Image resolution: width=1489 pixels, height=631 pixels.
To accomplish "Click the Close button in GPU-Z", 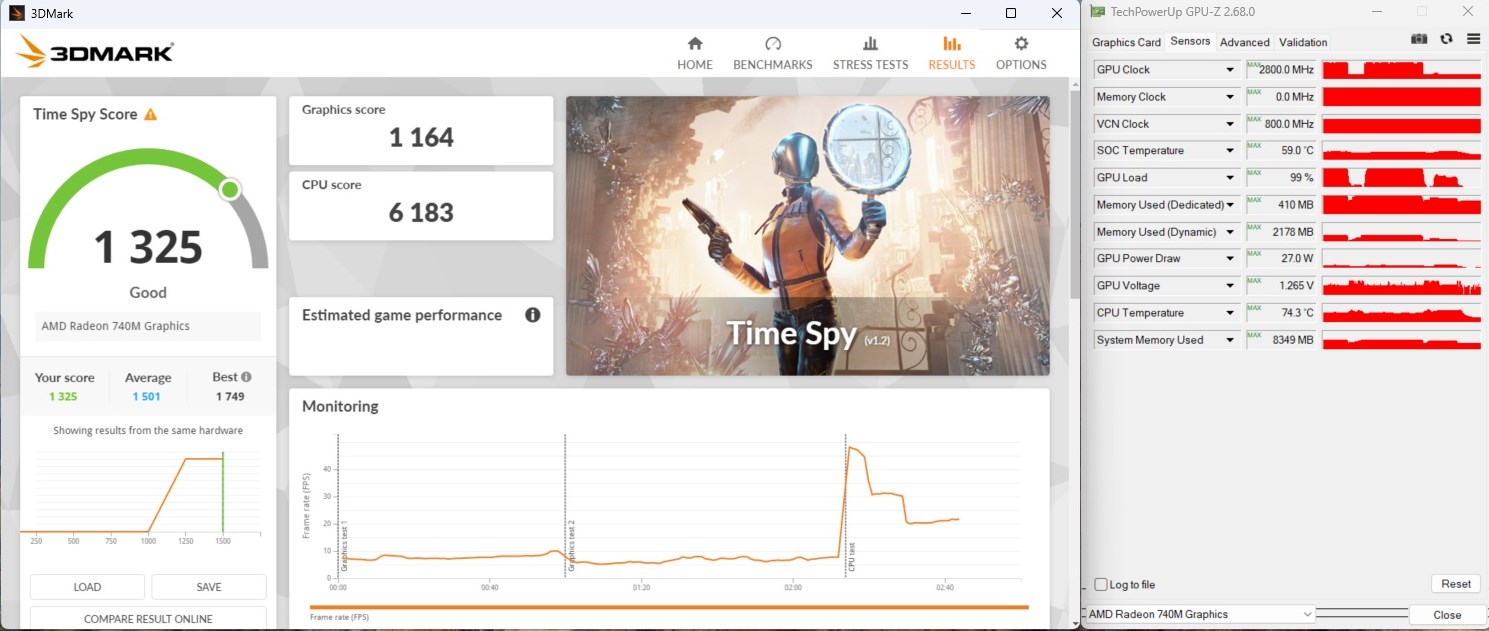I will [x=1447, y=615].
